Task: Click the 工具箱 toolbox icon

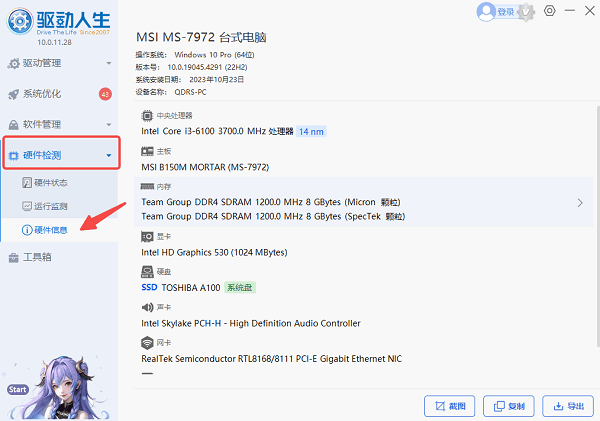Action: click(14, 258)
